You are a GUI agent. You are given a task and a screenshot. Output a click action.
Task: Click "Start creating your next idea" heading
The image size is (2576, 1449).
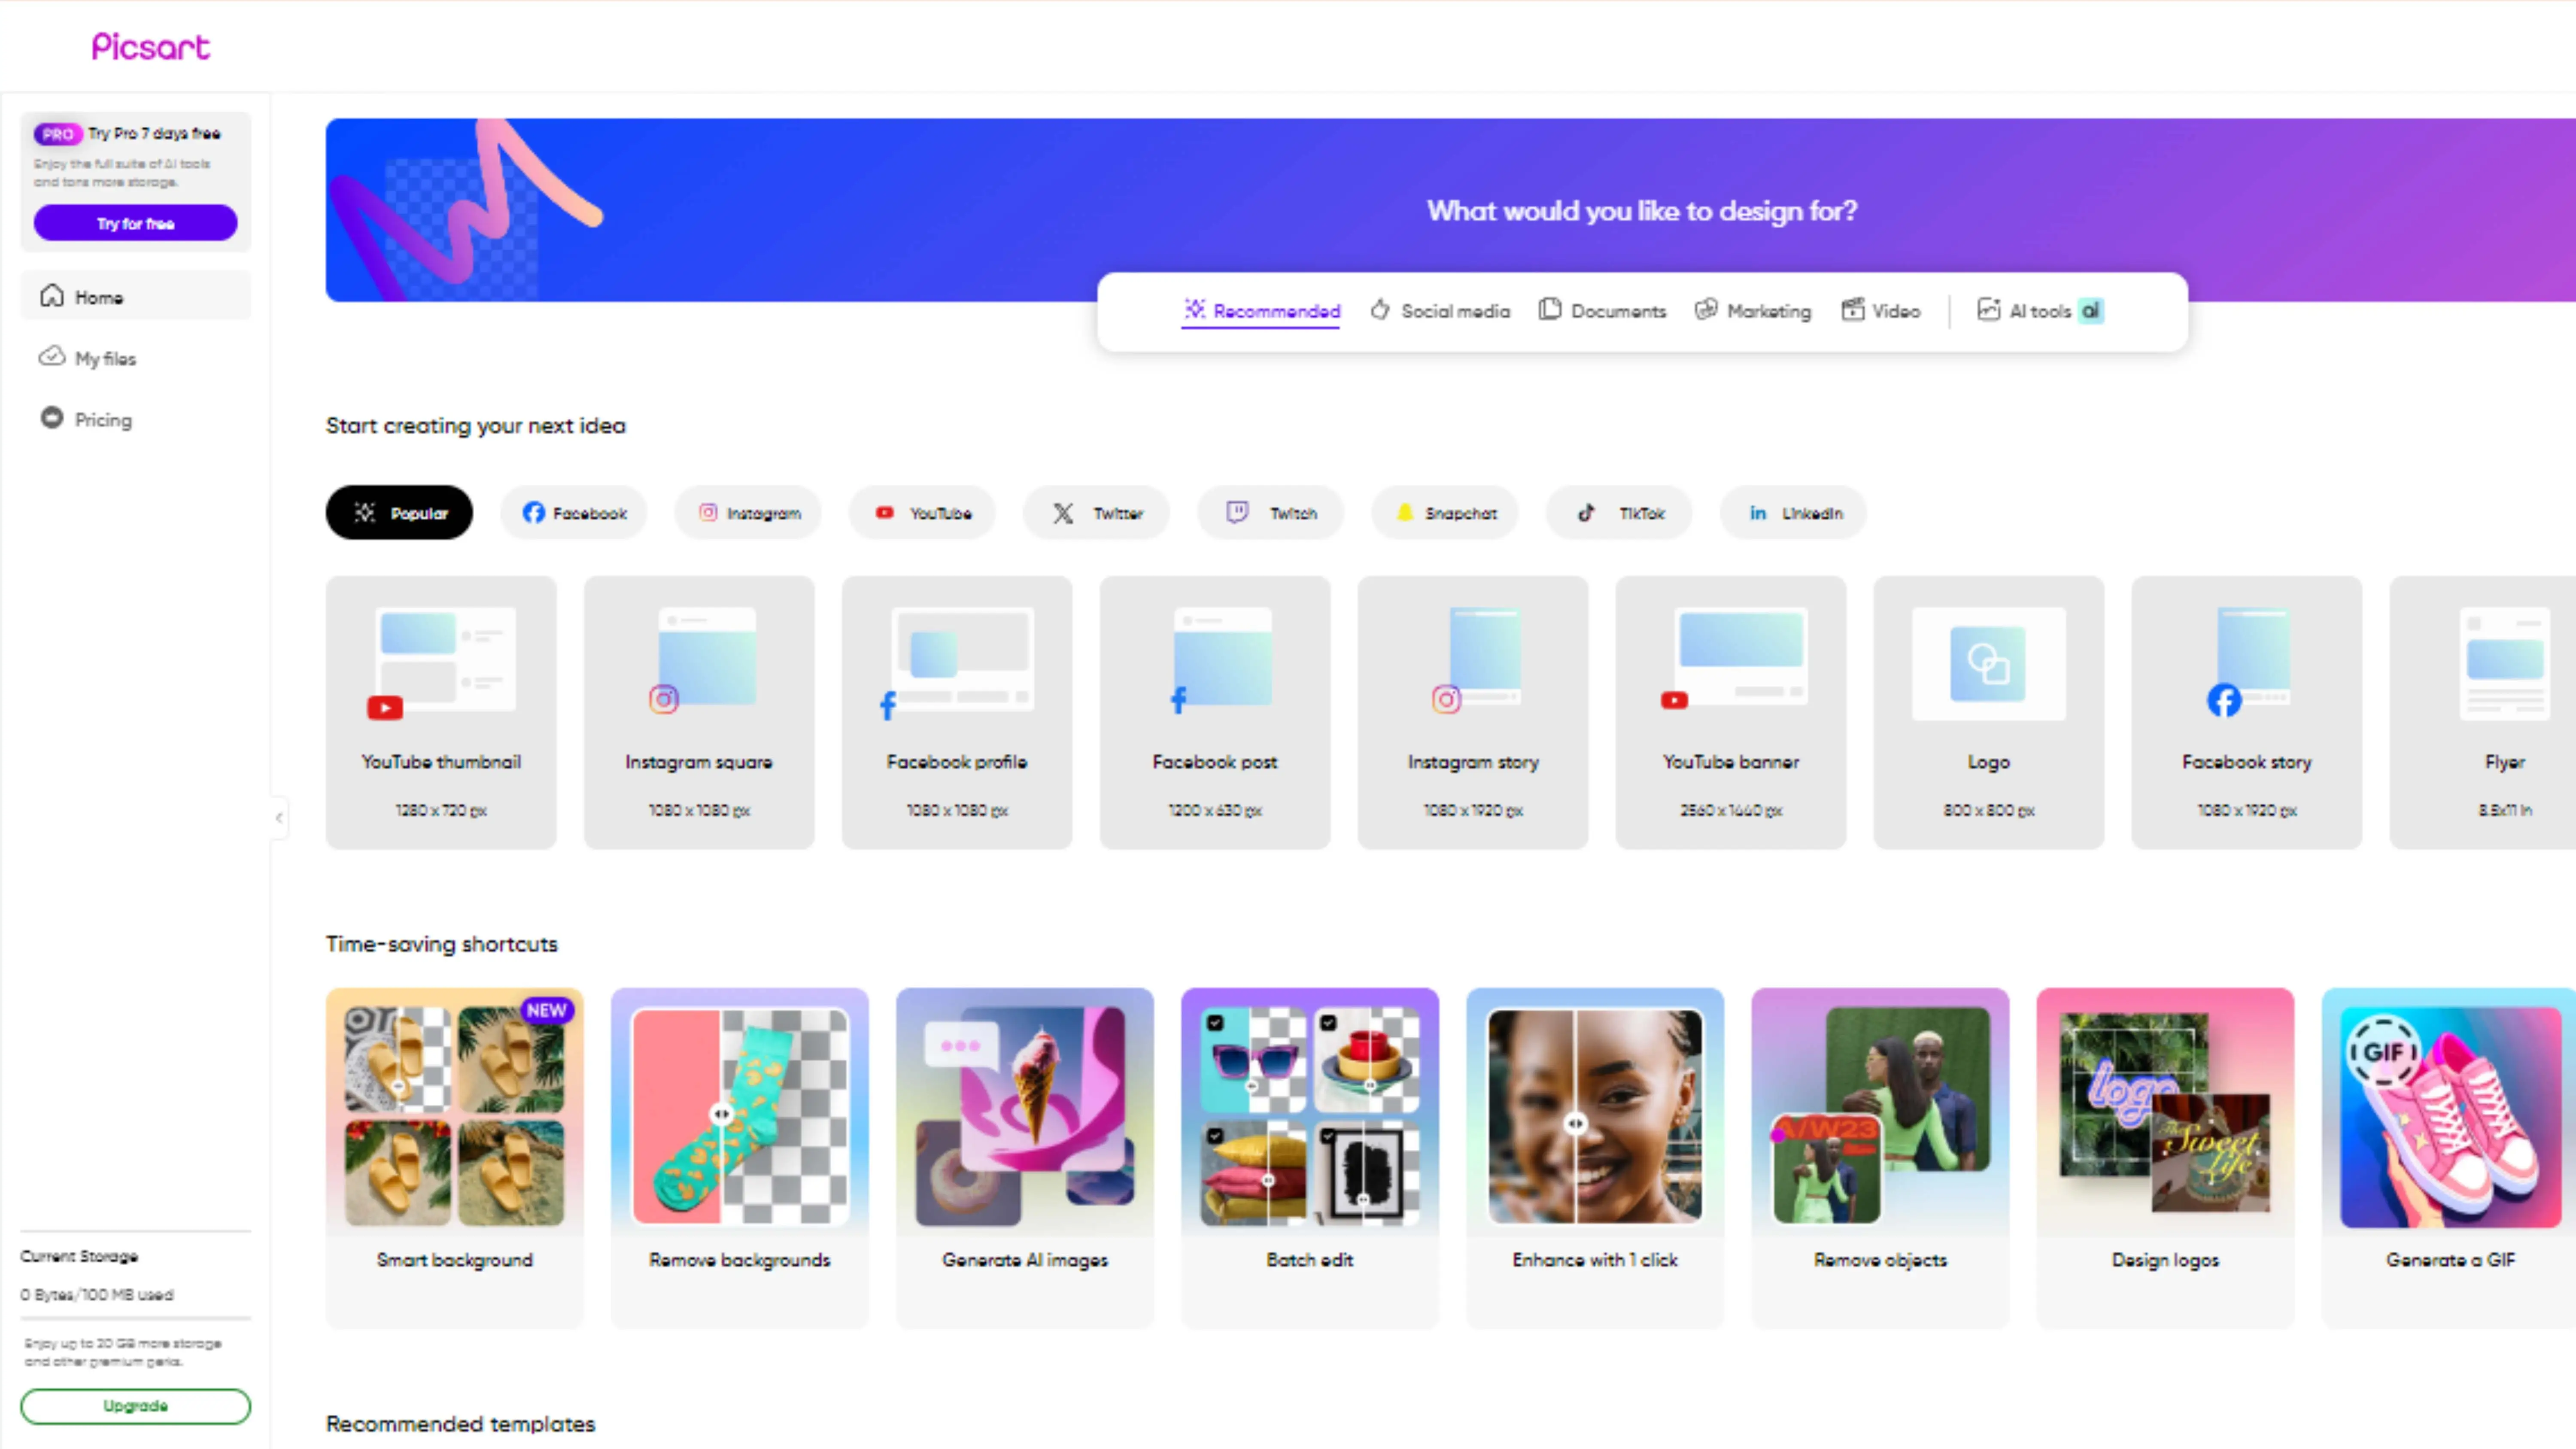[476, 426]
